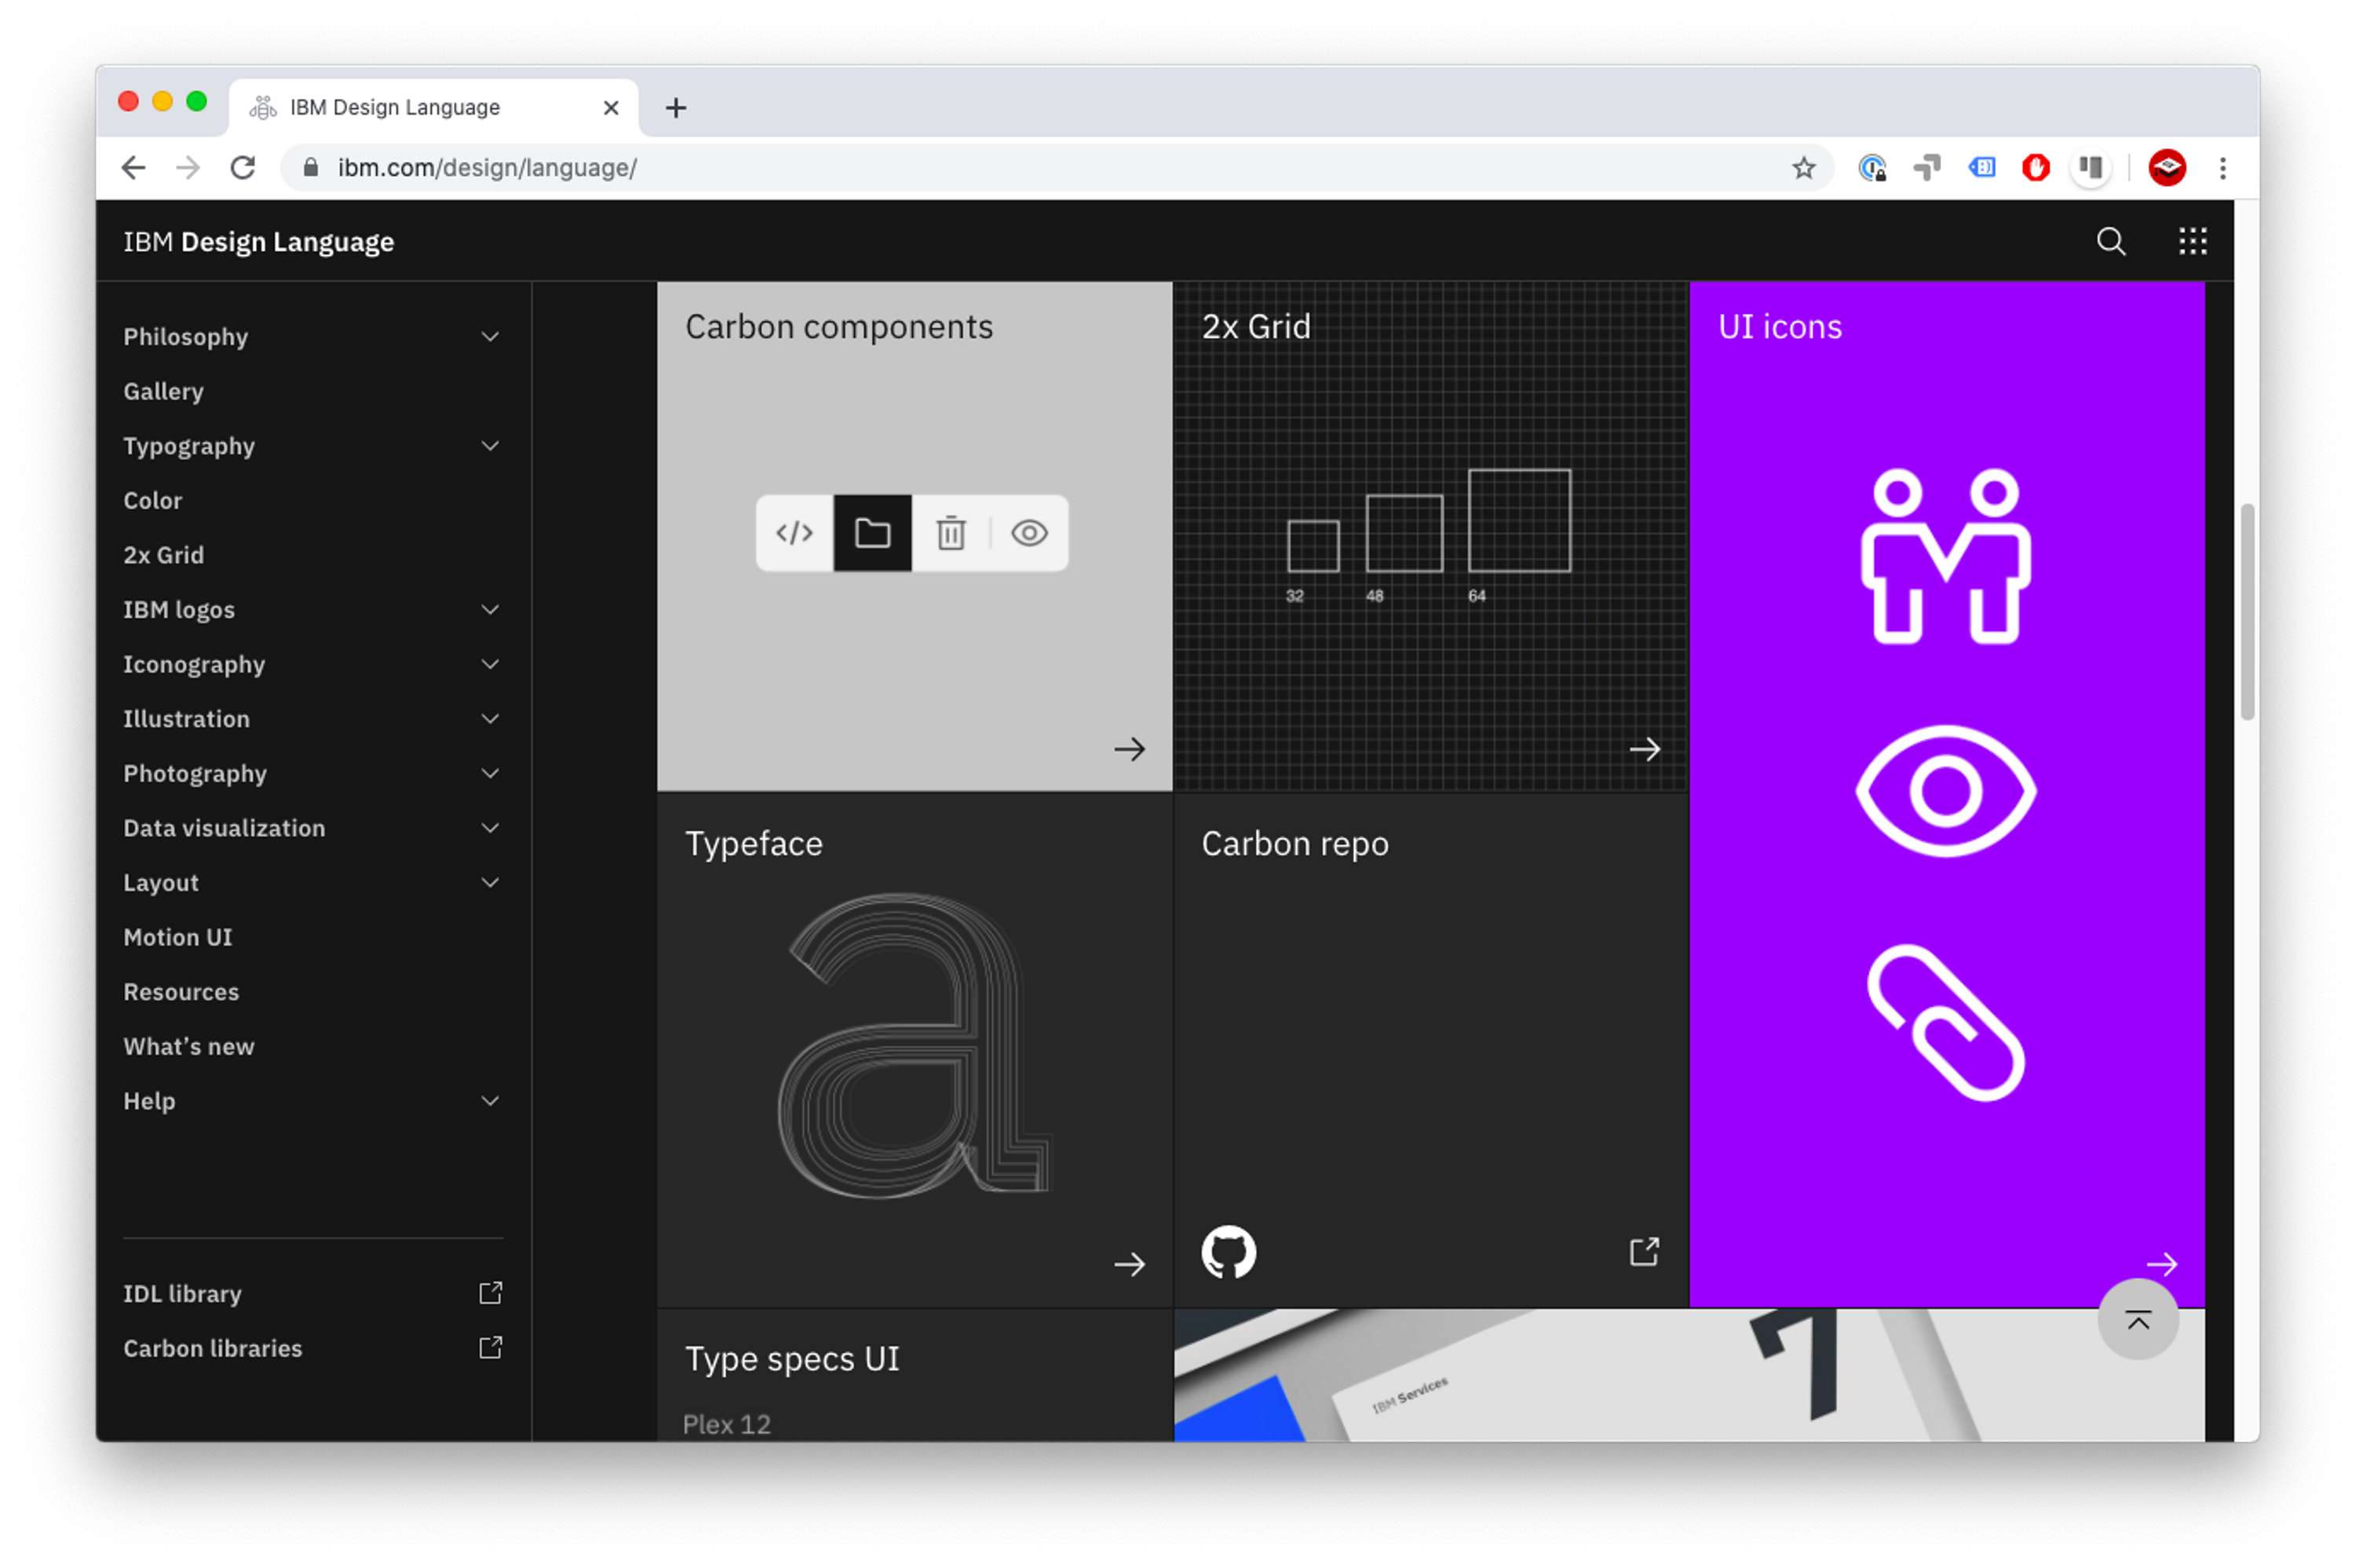
Task: Click the paperclip icon in UI icons
Action: [x=1945, y=1023]
